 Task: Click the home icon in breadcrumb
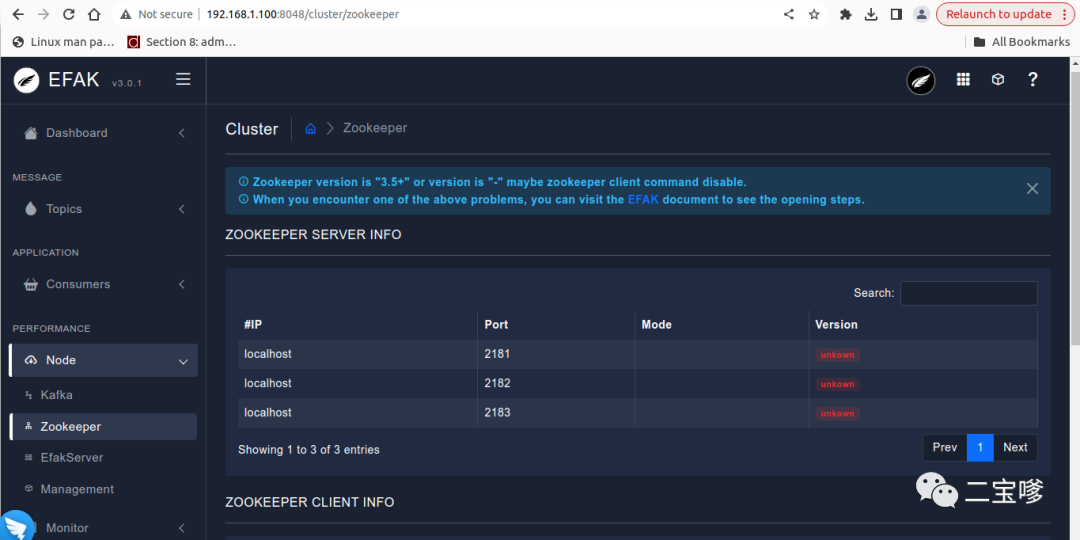[x=311, y=128]
